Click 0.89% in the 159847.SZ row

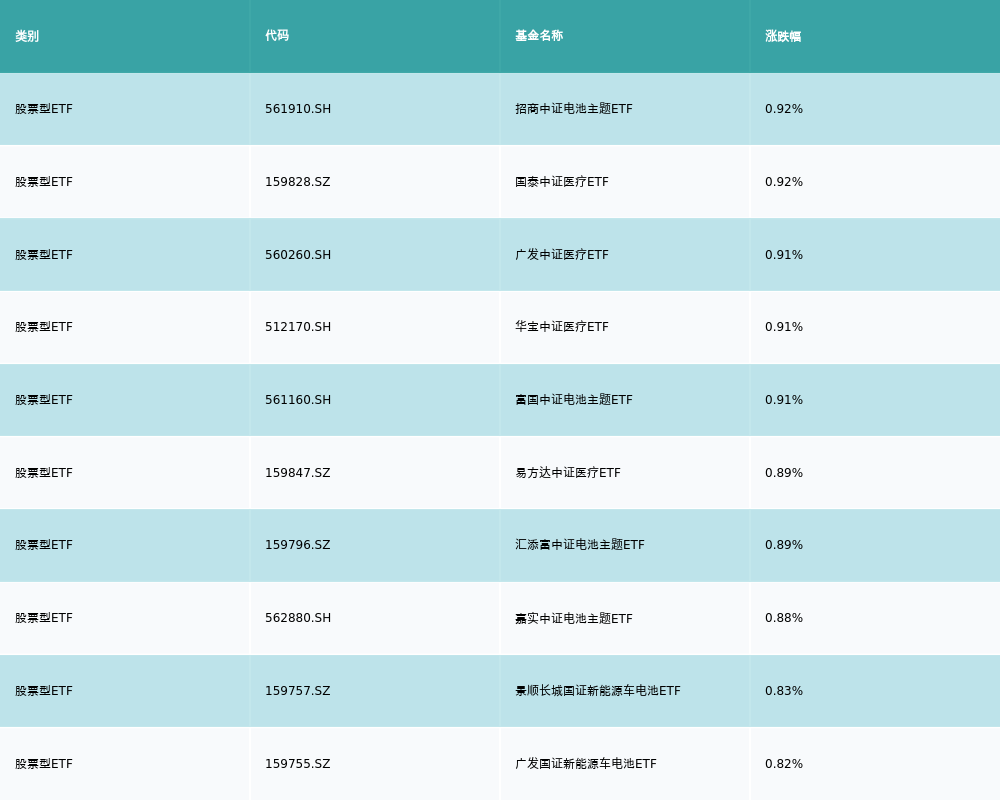tap(784, 473)
